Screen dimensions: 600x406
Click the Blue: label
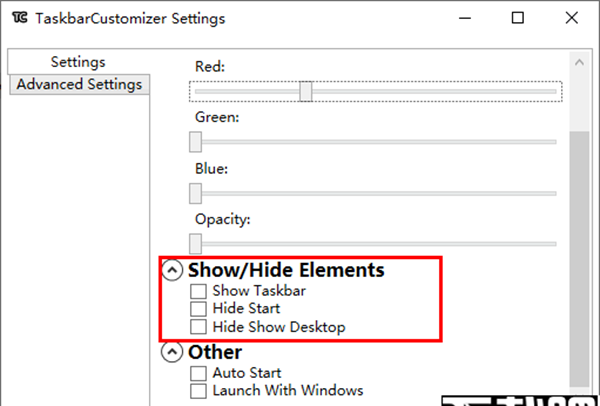tap(211, 169)
